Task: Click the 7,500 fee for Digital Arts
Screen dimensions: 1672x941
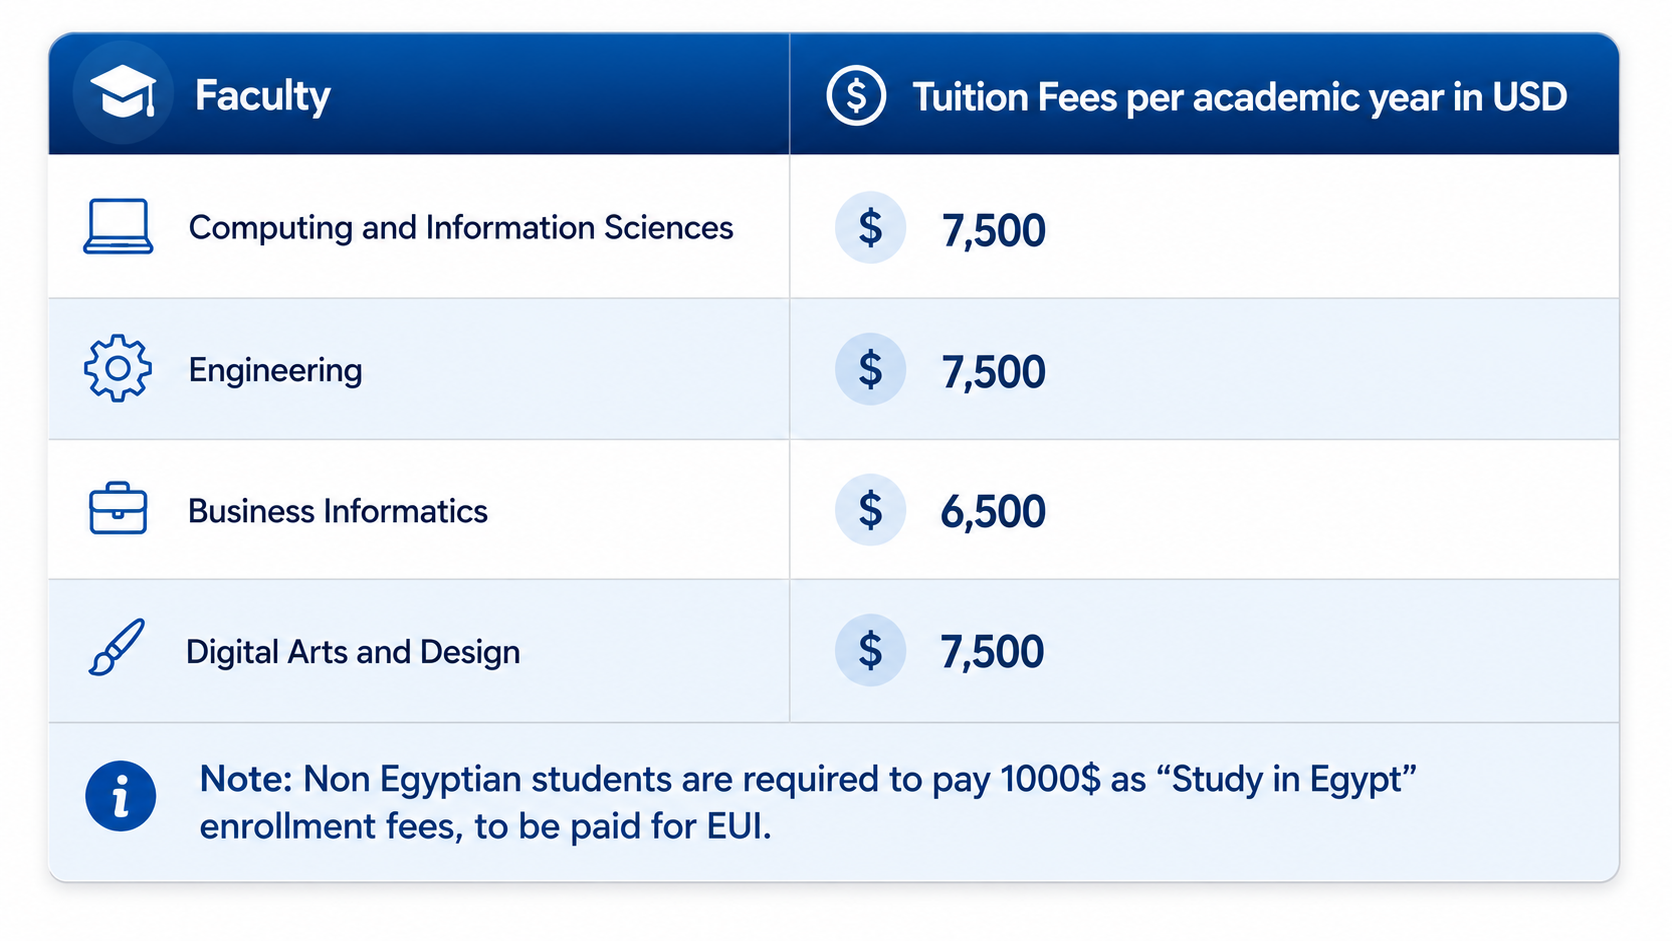Action: click(x=992, y=652)
